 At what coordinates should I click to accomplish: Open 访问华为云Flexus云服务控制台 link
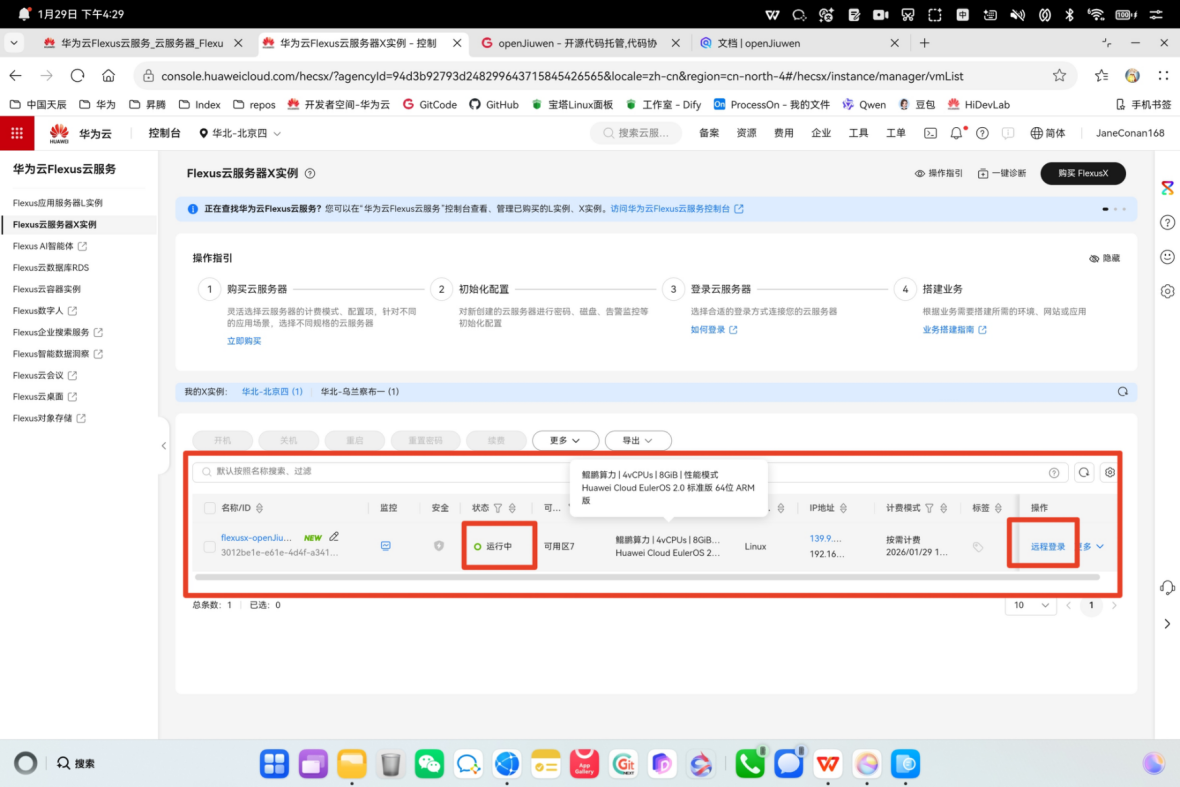pos(677,208)
